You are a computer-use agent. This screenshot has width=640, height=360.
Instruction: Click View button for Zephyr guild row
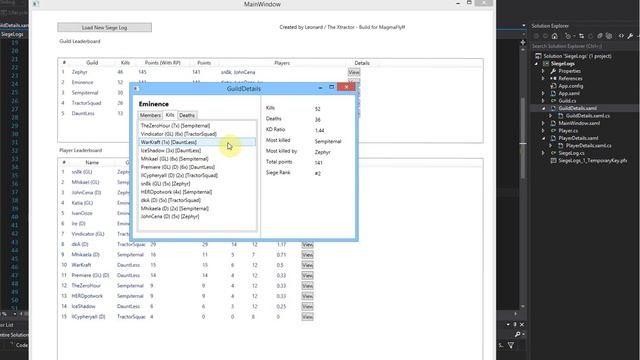pos(354,72)
